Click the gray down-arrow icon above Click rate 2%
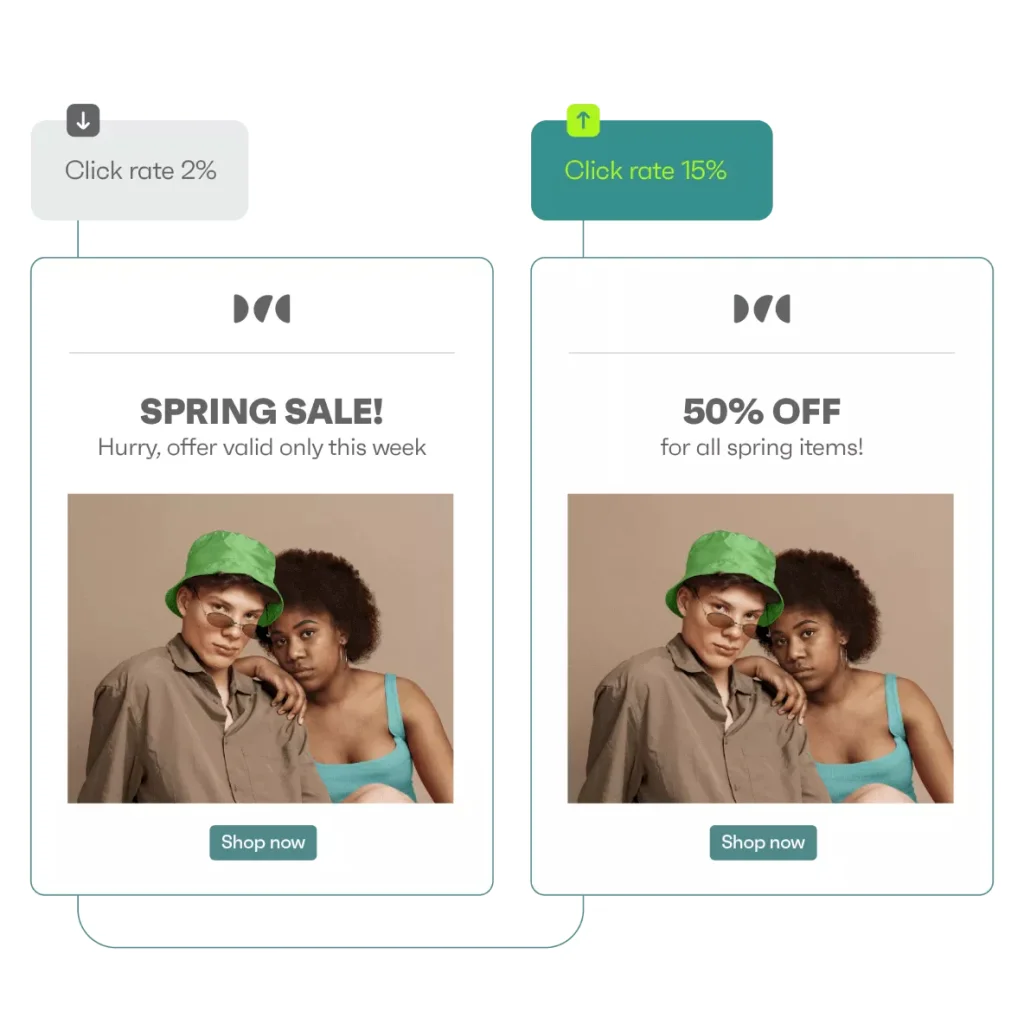1024x1024 pixels. (83, 121)
